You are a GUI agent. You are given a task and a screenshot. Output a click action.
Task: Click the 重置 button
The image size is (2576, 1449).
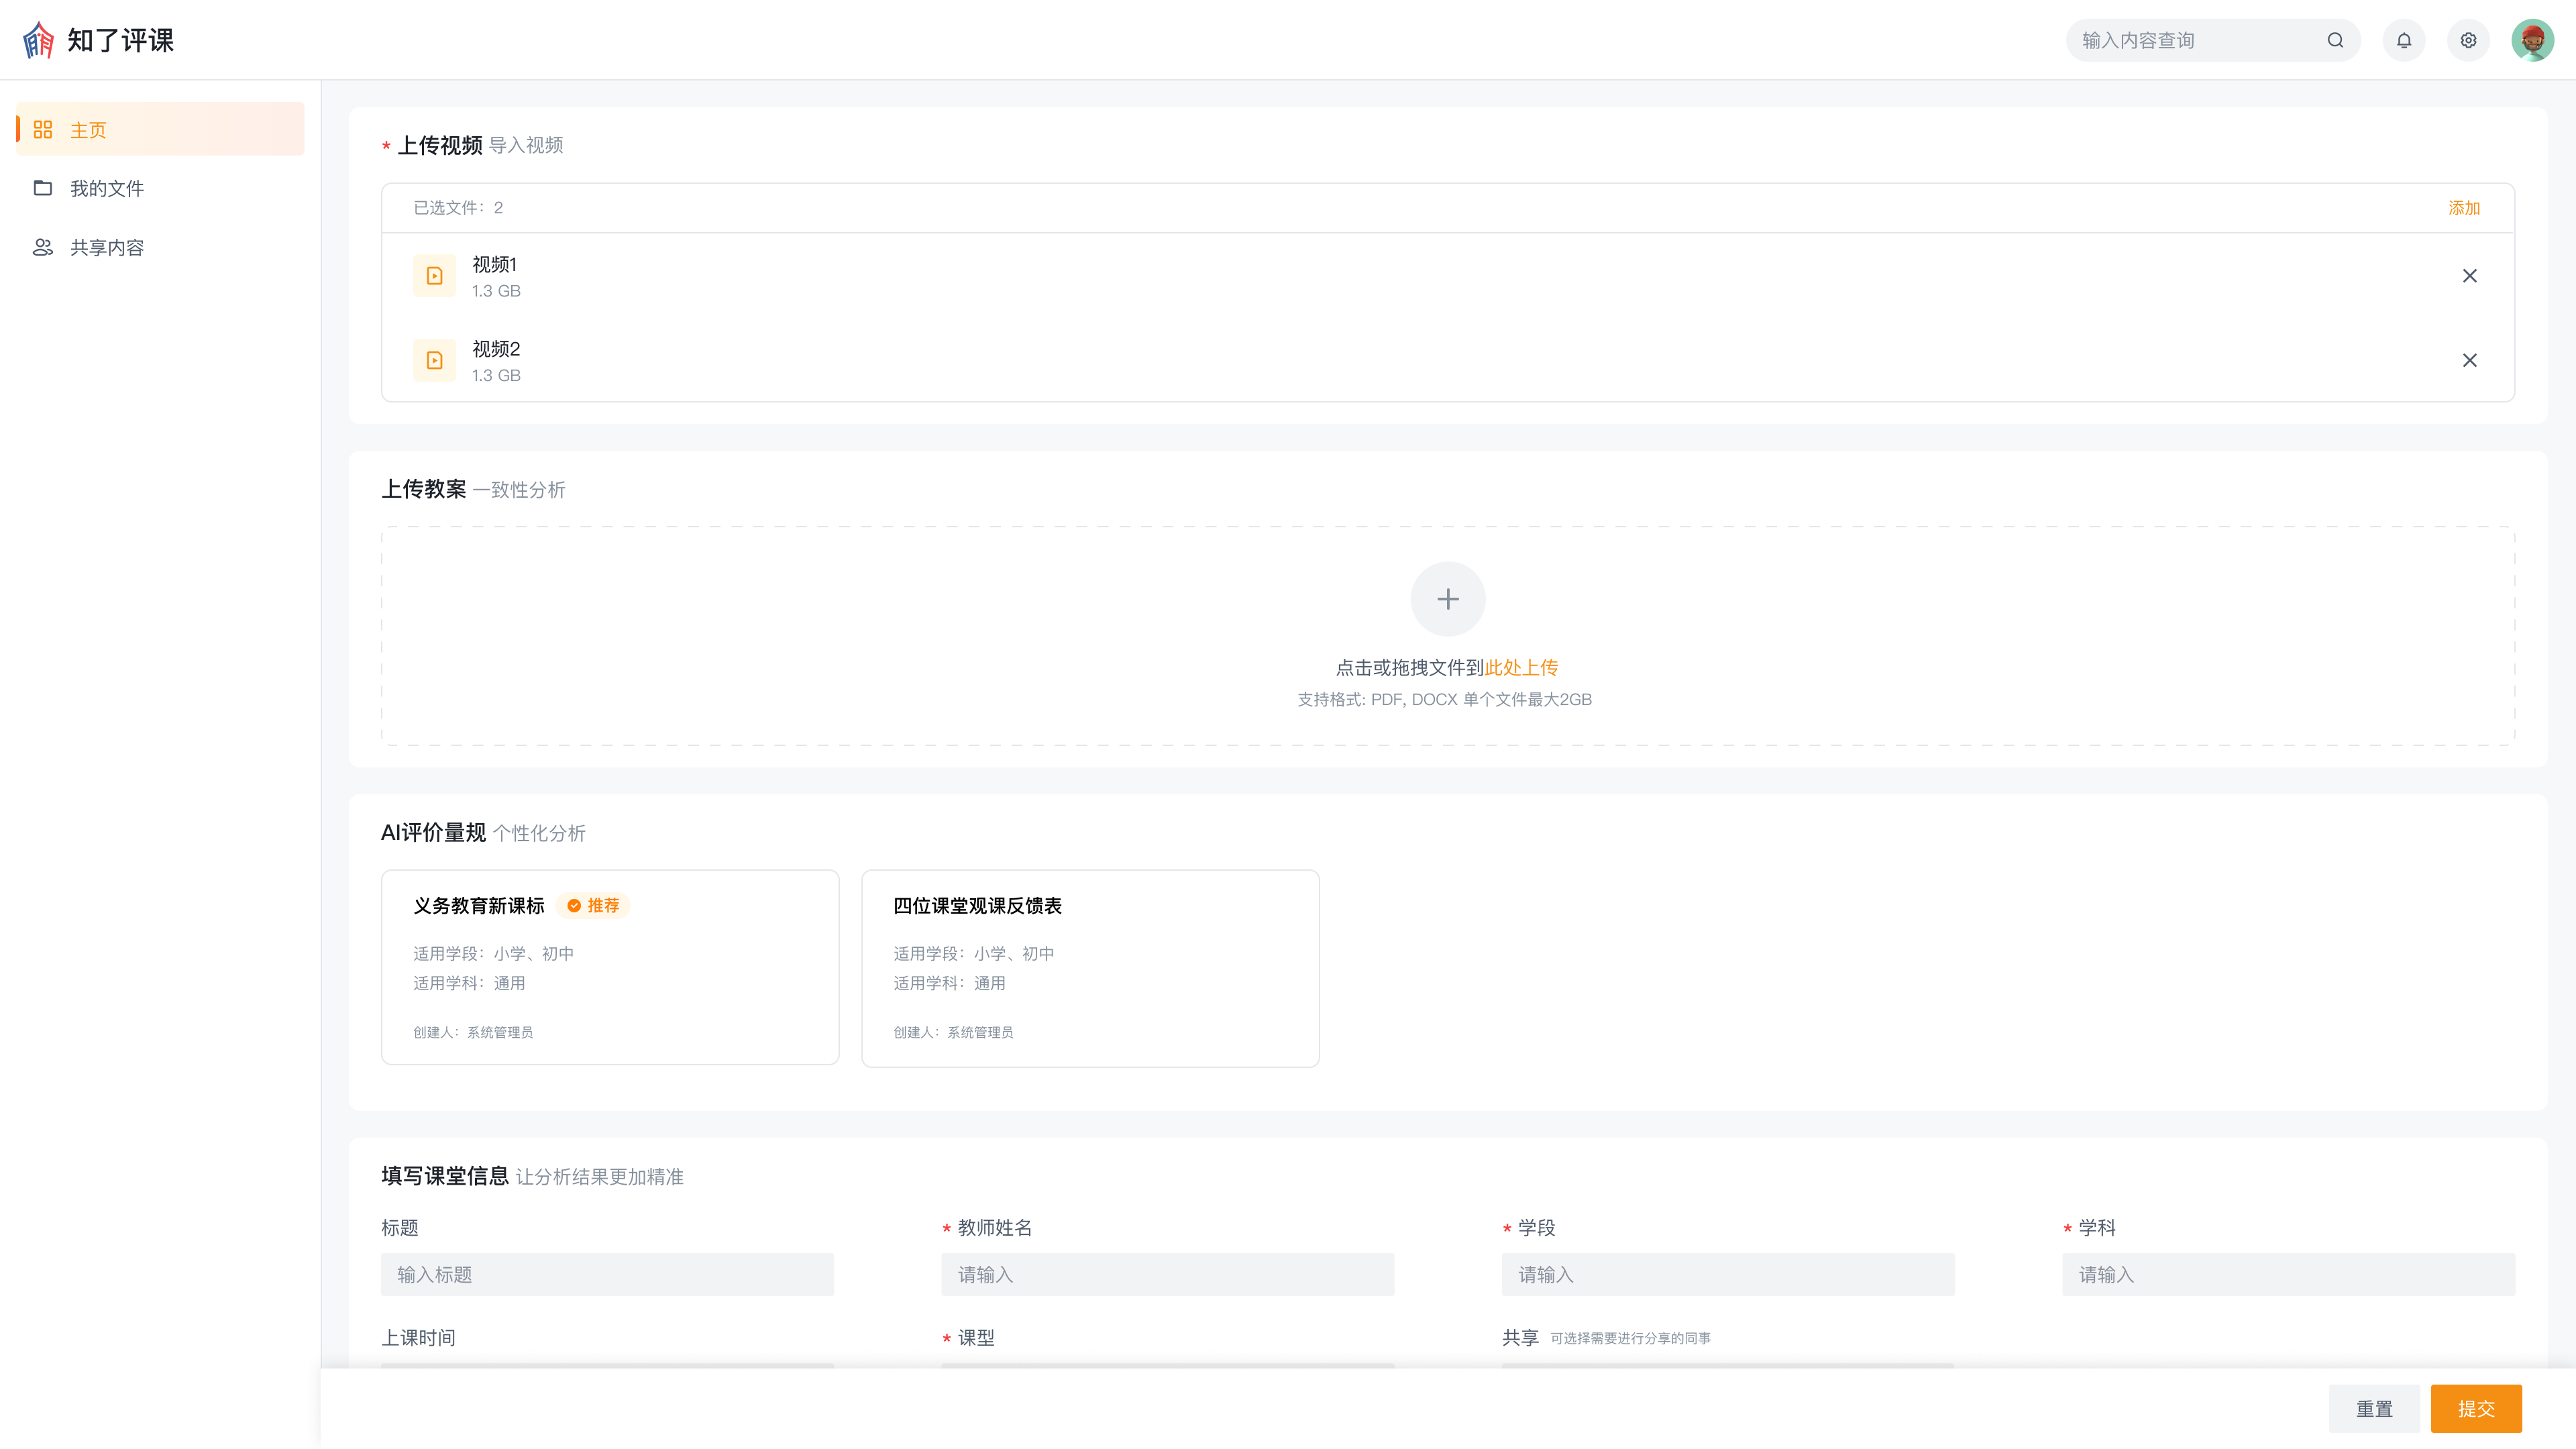pos(2374,1409)
